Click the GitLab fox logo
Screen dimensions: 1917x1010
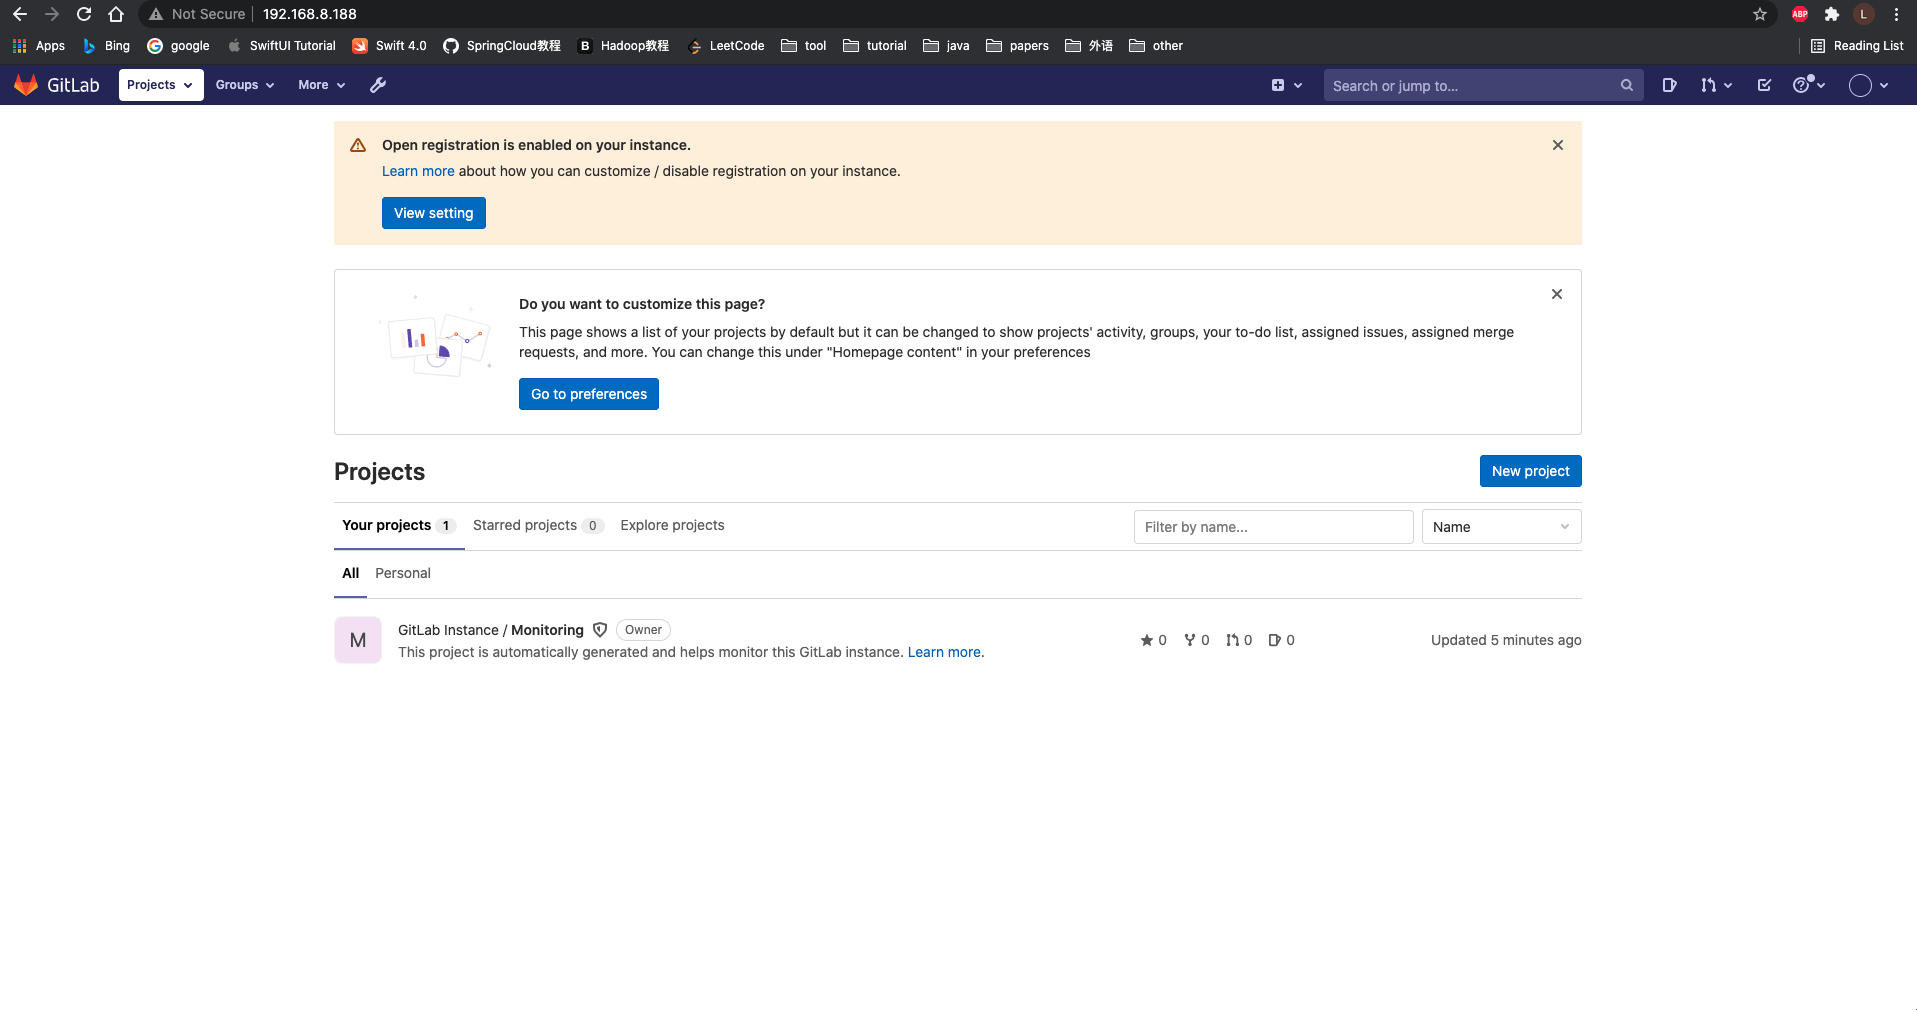(x=26, y=85)
